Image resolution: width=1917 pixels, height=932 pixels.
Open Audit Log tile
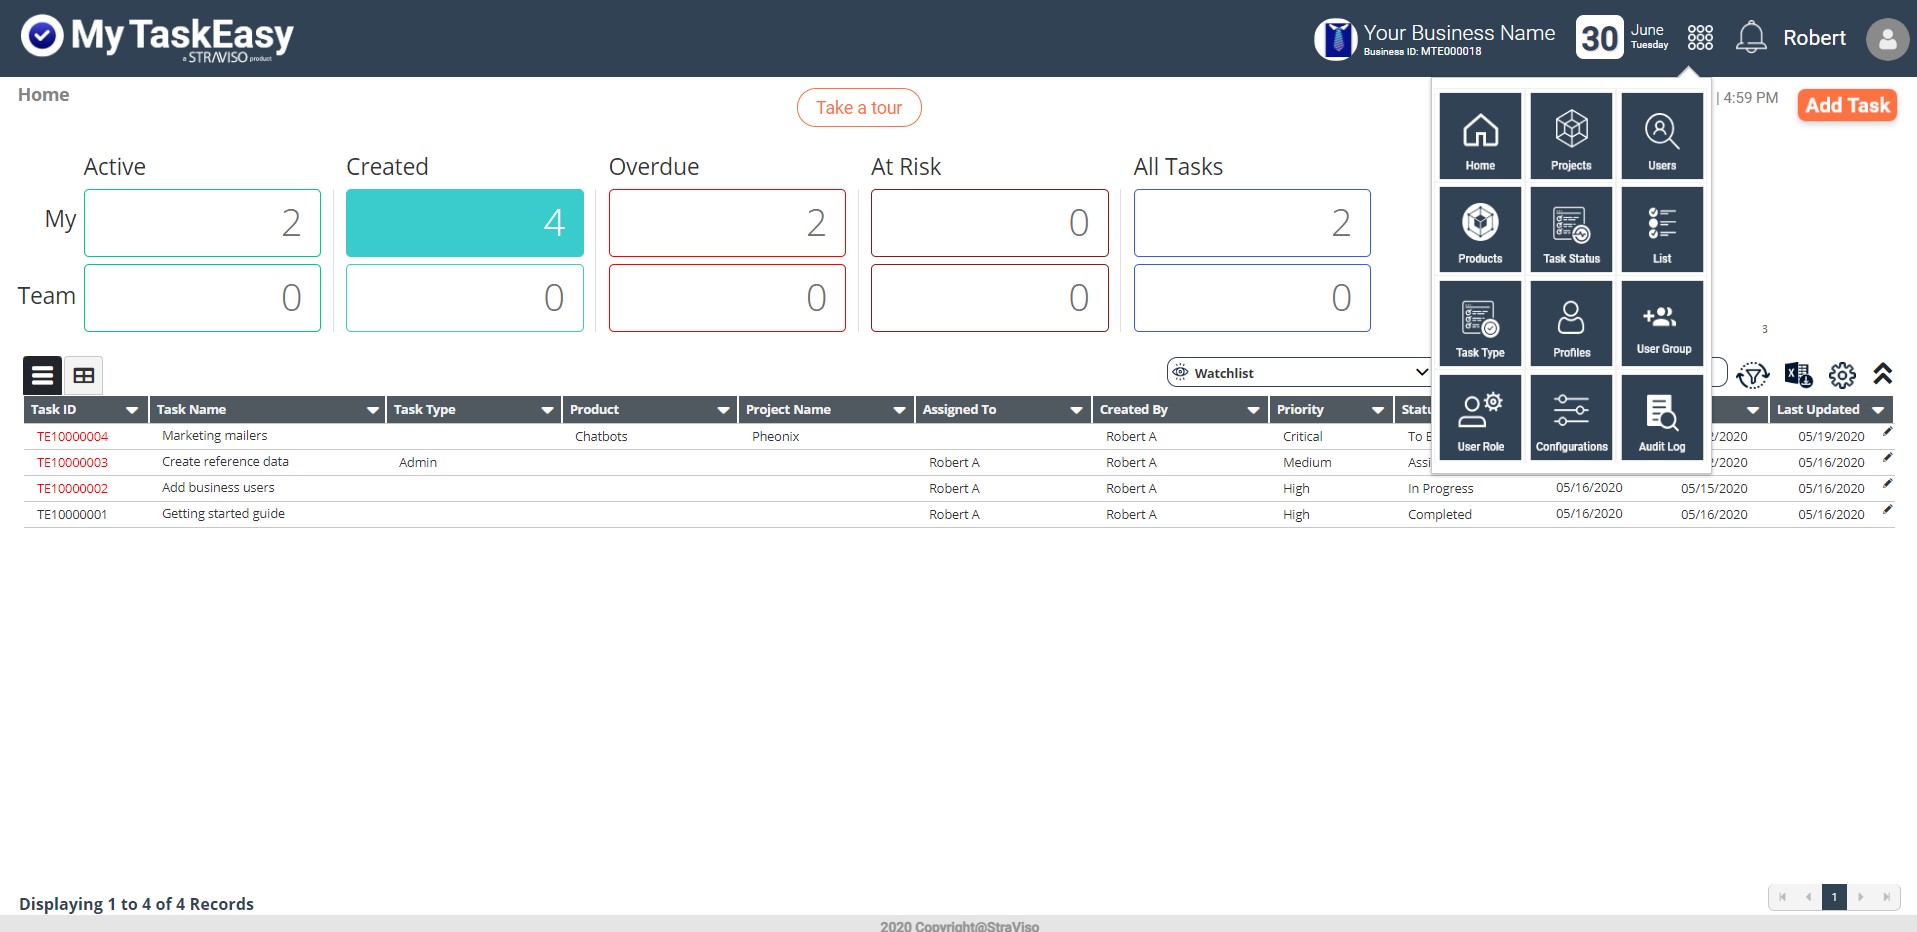(x=1662, y=417)
